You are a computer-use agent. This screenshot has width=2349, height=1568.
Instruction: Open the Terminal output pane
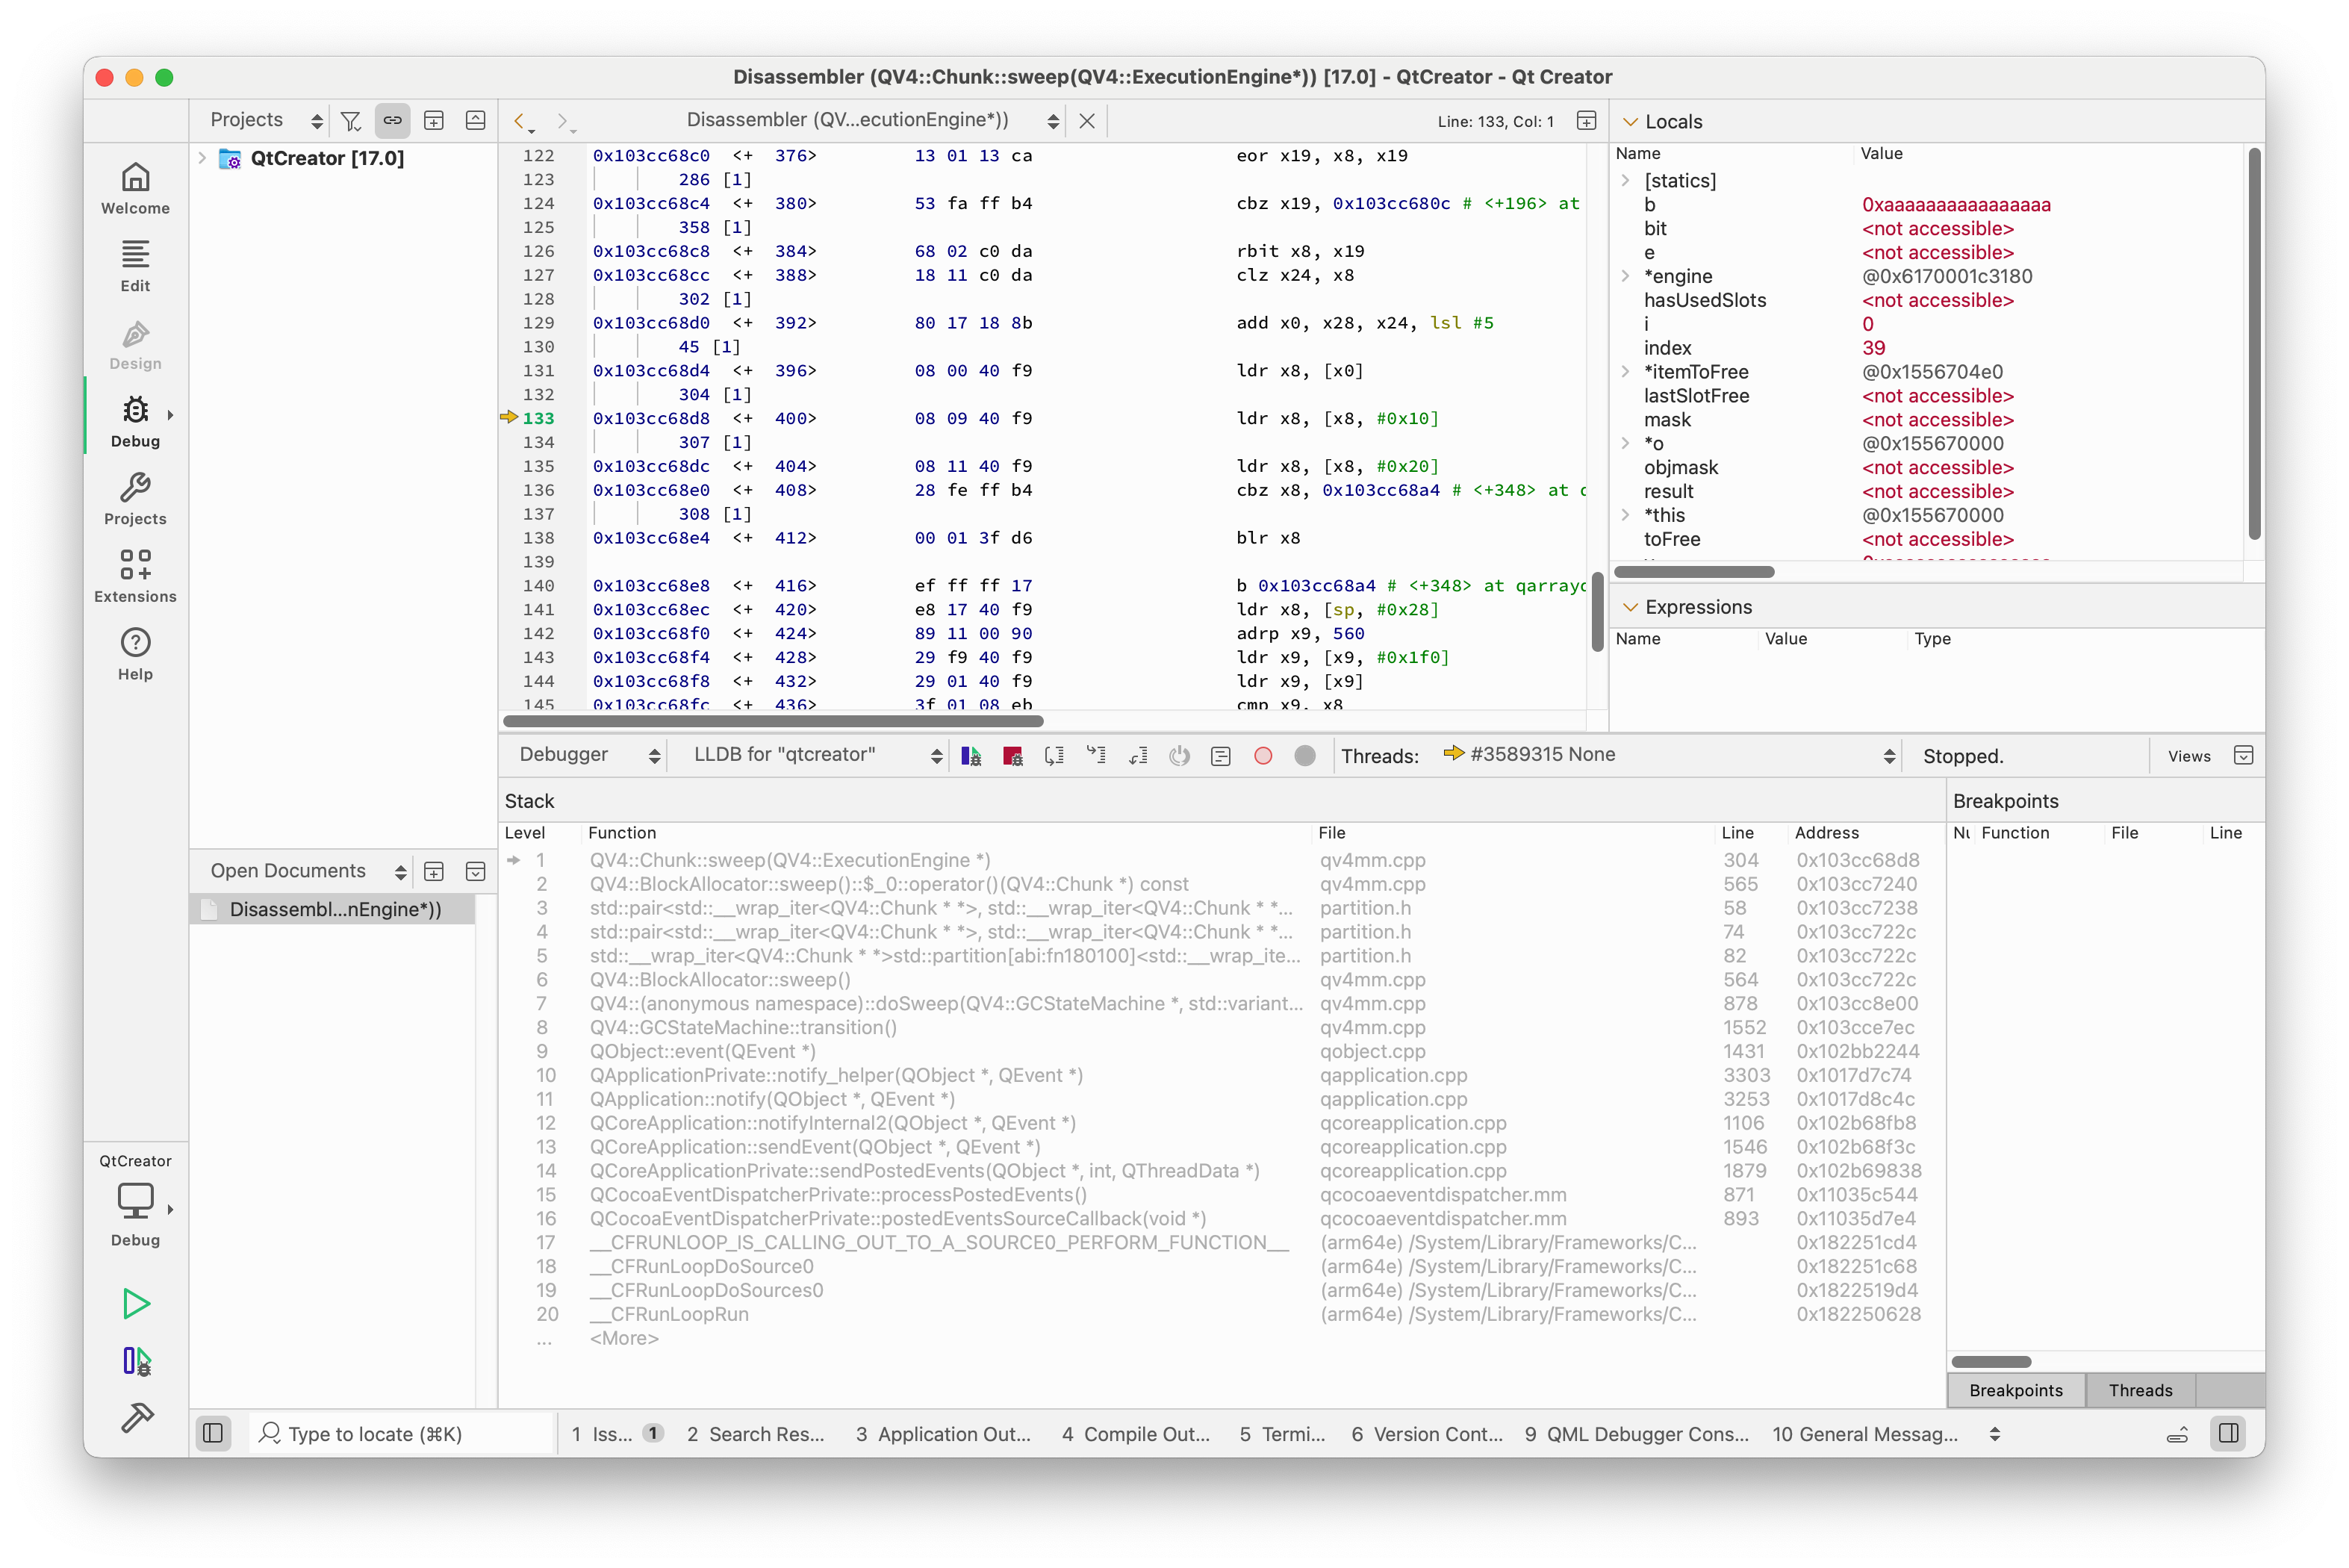click(1282, 1434)
